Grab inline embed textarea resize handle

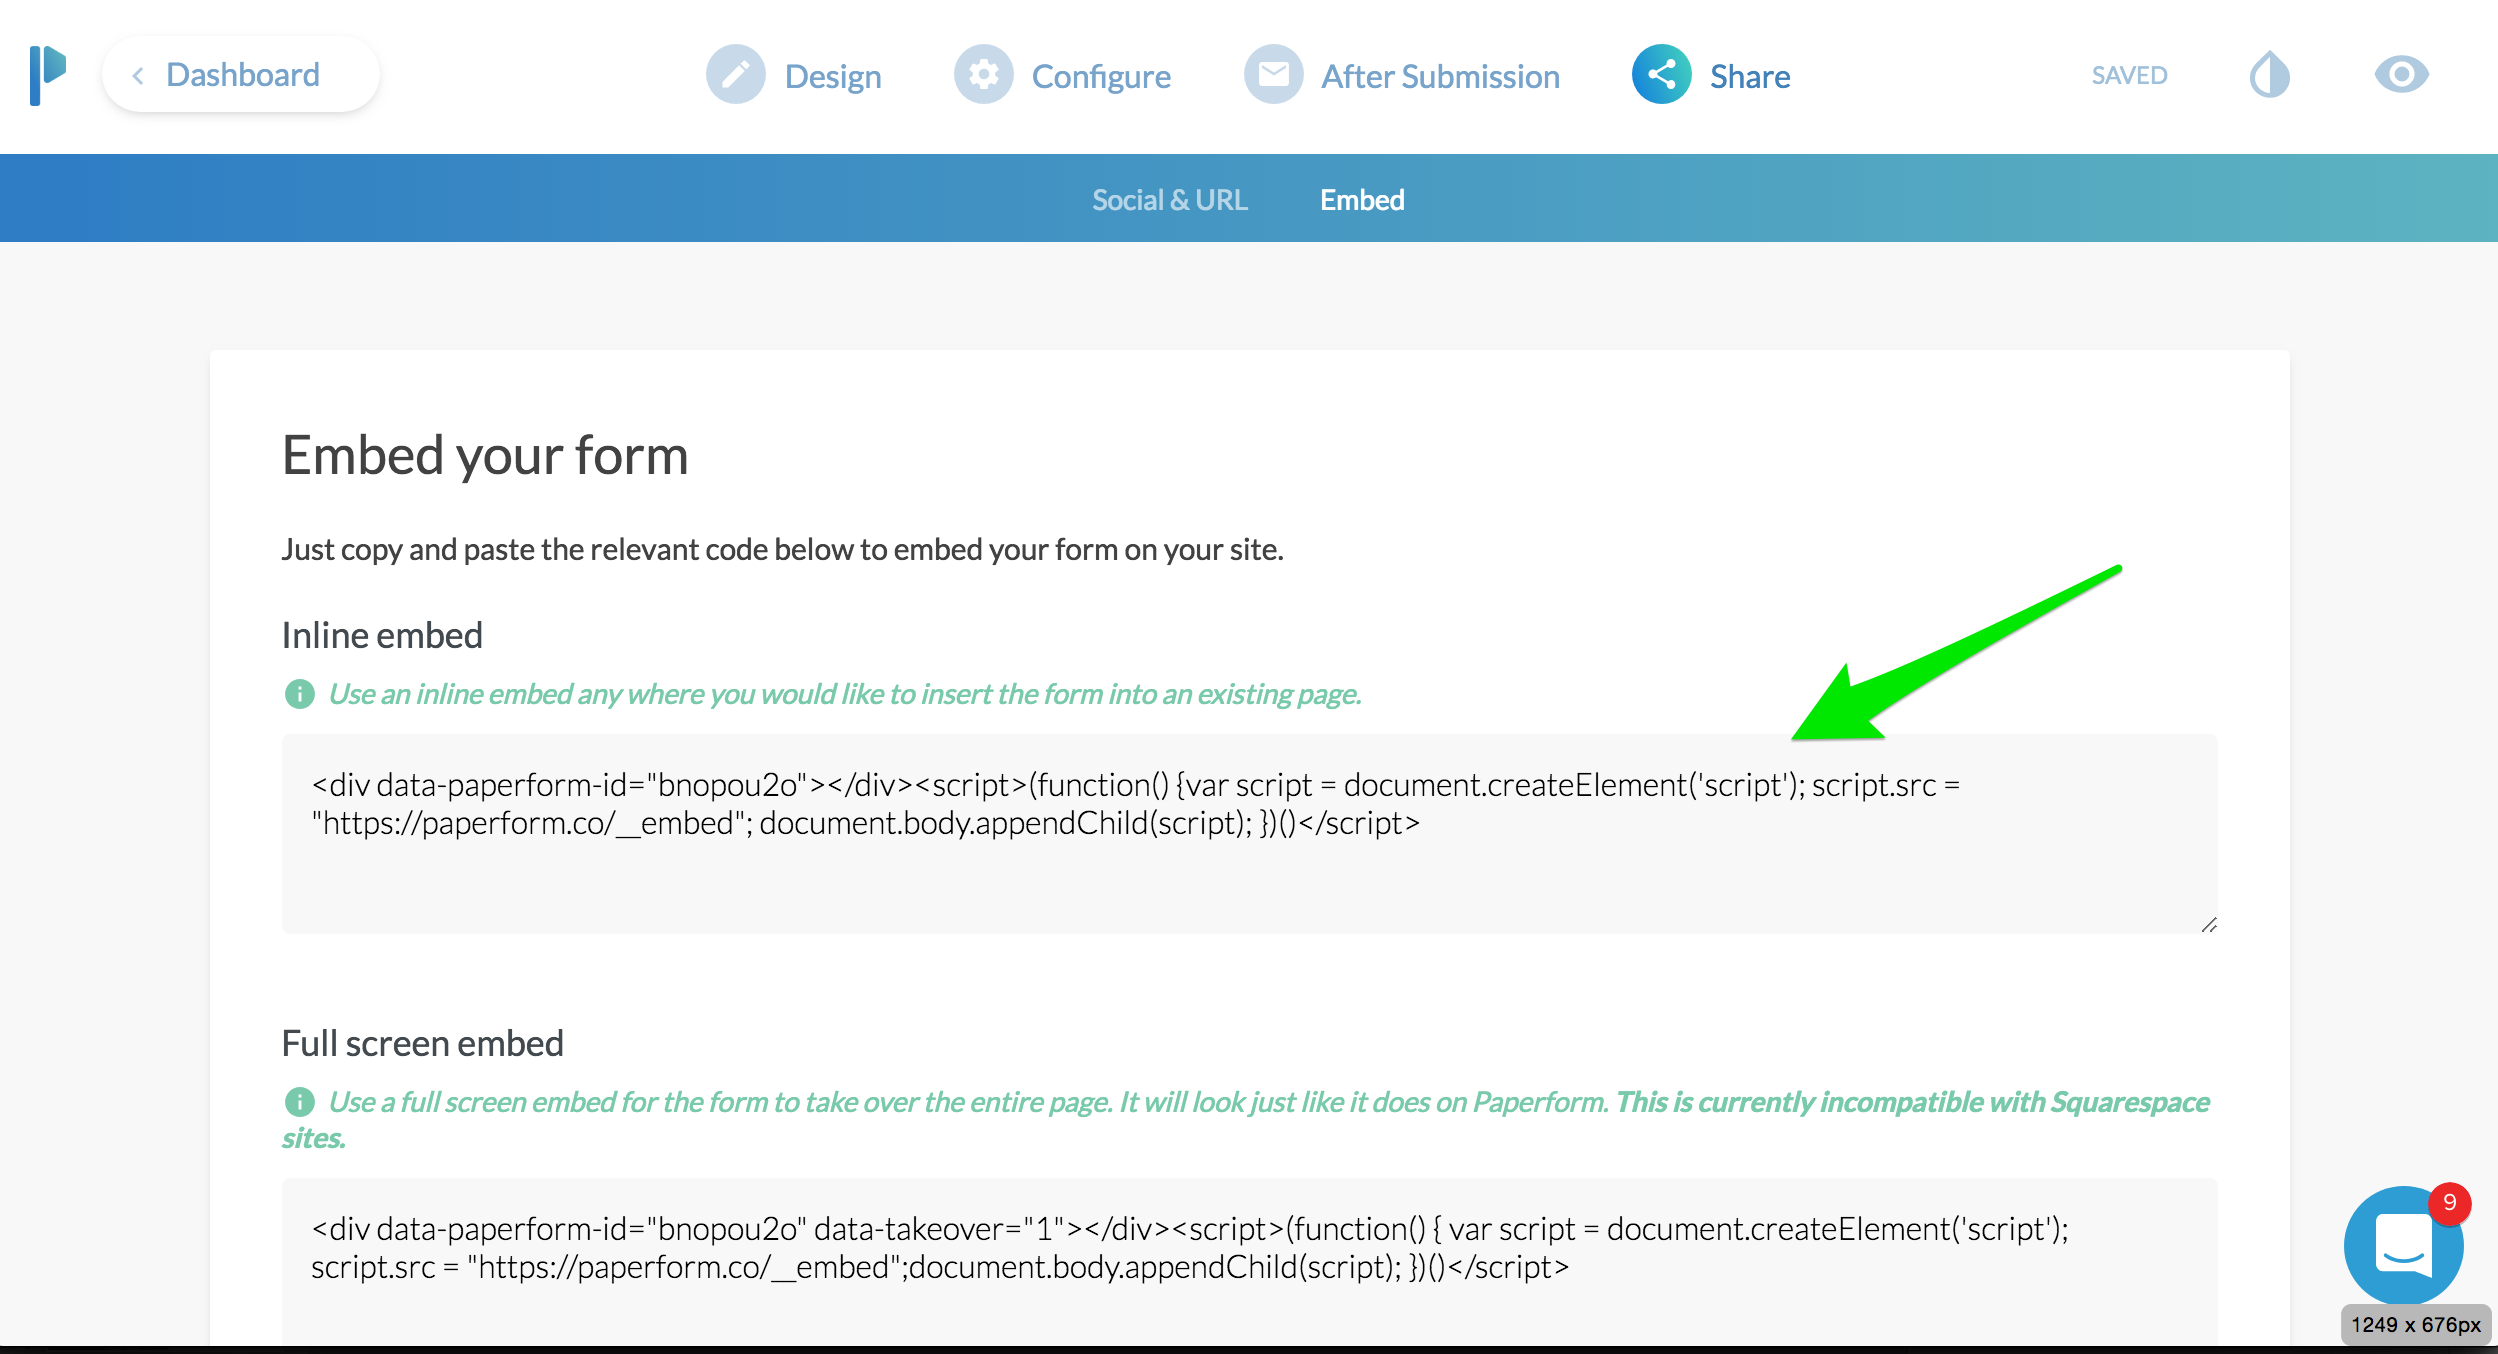coord(2208,925)
